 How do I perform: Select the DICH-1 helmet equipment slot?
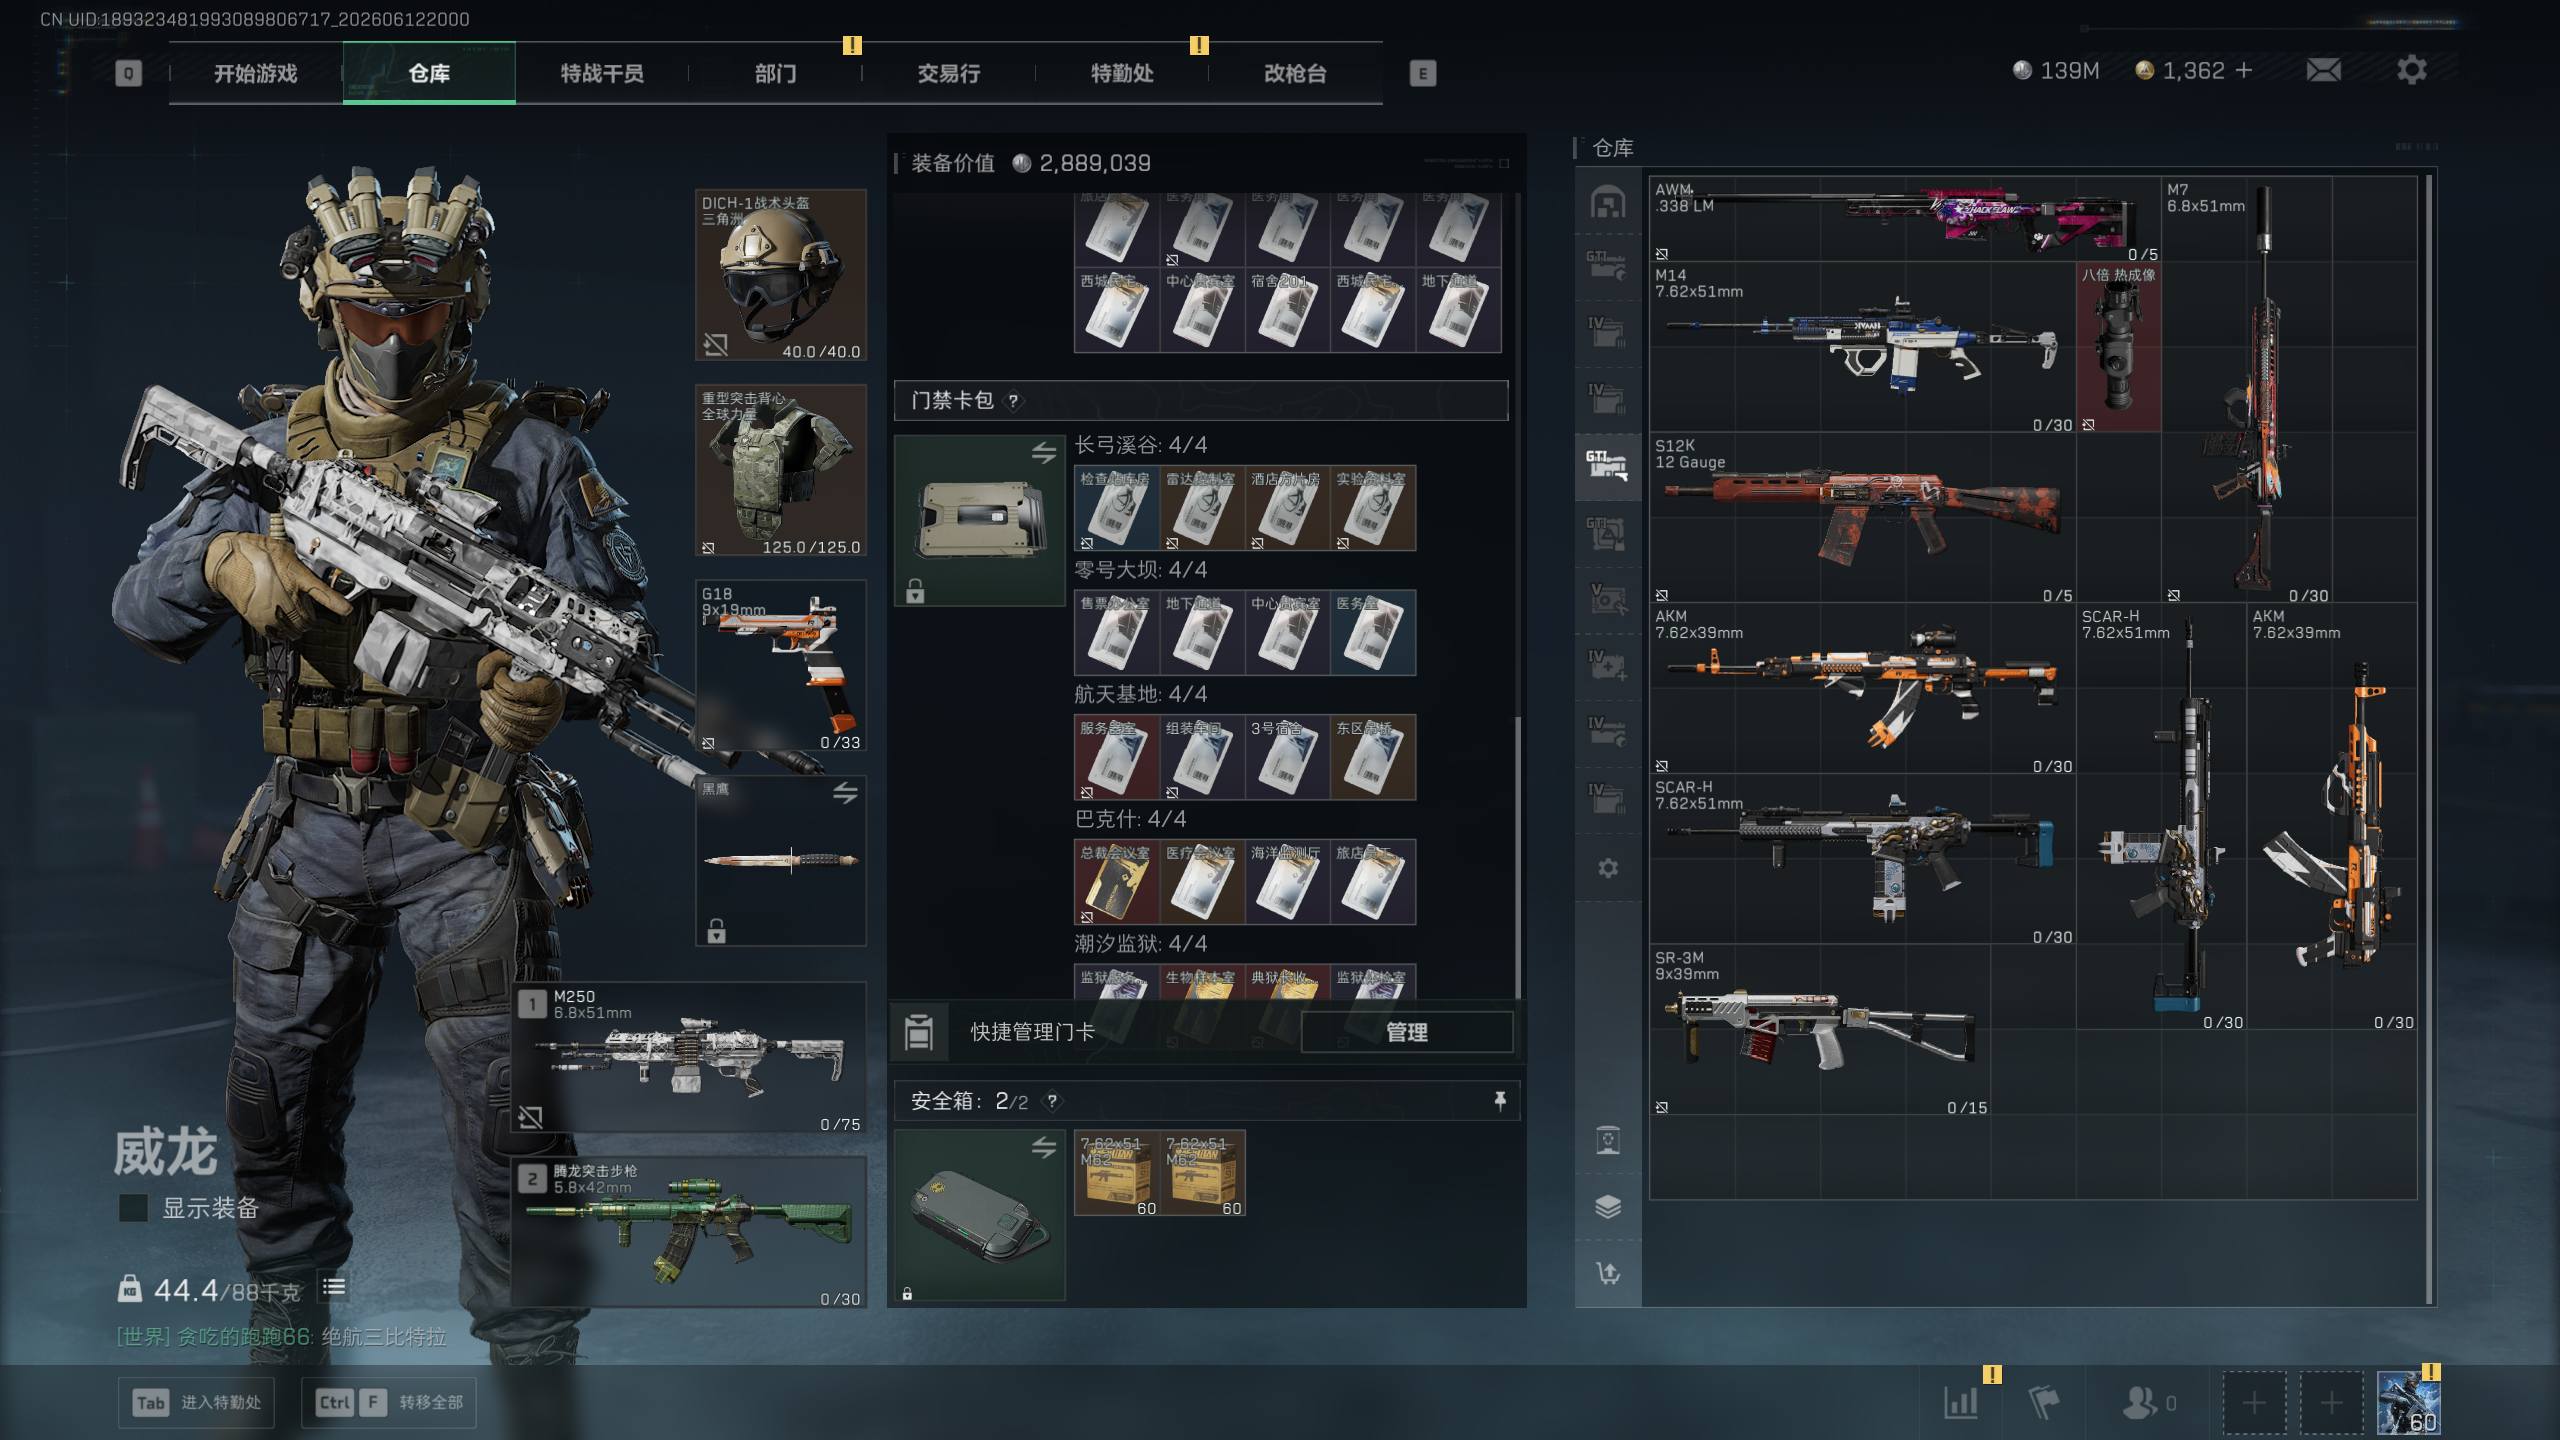781,275
